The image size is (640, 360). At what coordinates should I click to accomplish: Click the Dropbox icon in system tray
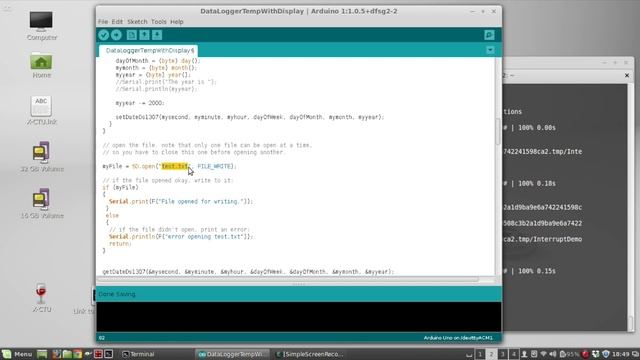point(596,354)
